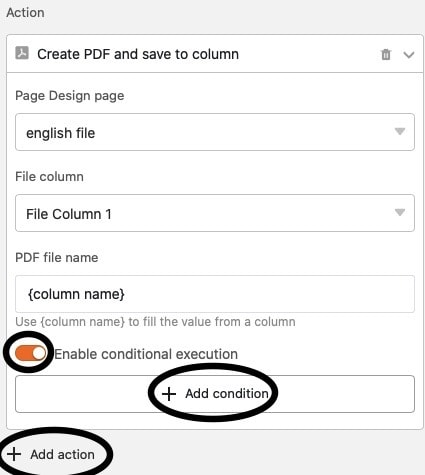Click the Add condition button
The width and height of the screenshot is (425, 475).
coord(215,394)
